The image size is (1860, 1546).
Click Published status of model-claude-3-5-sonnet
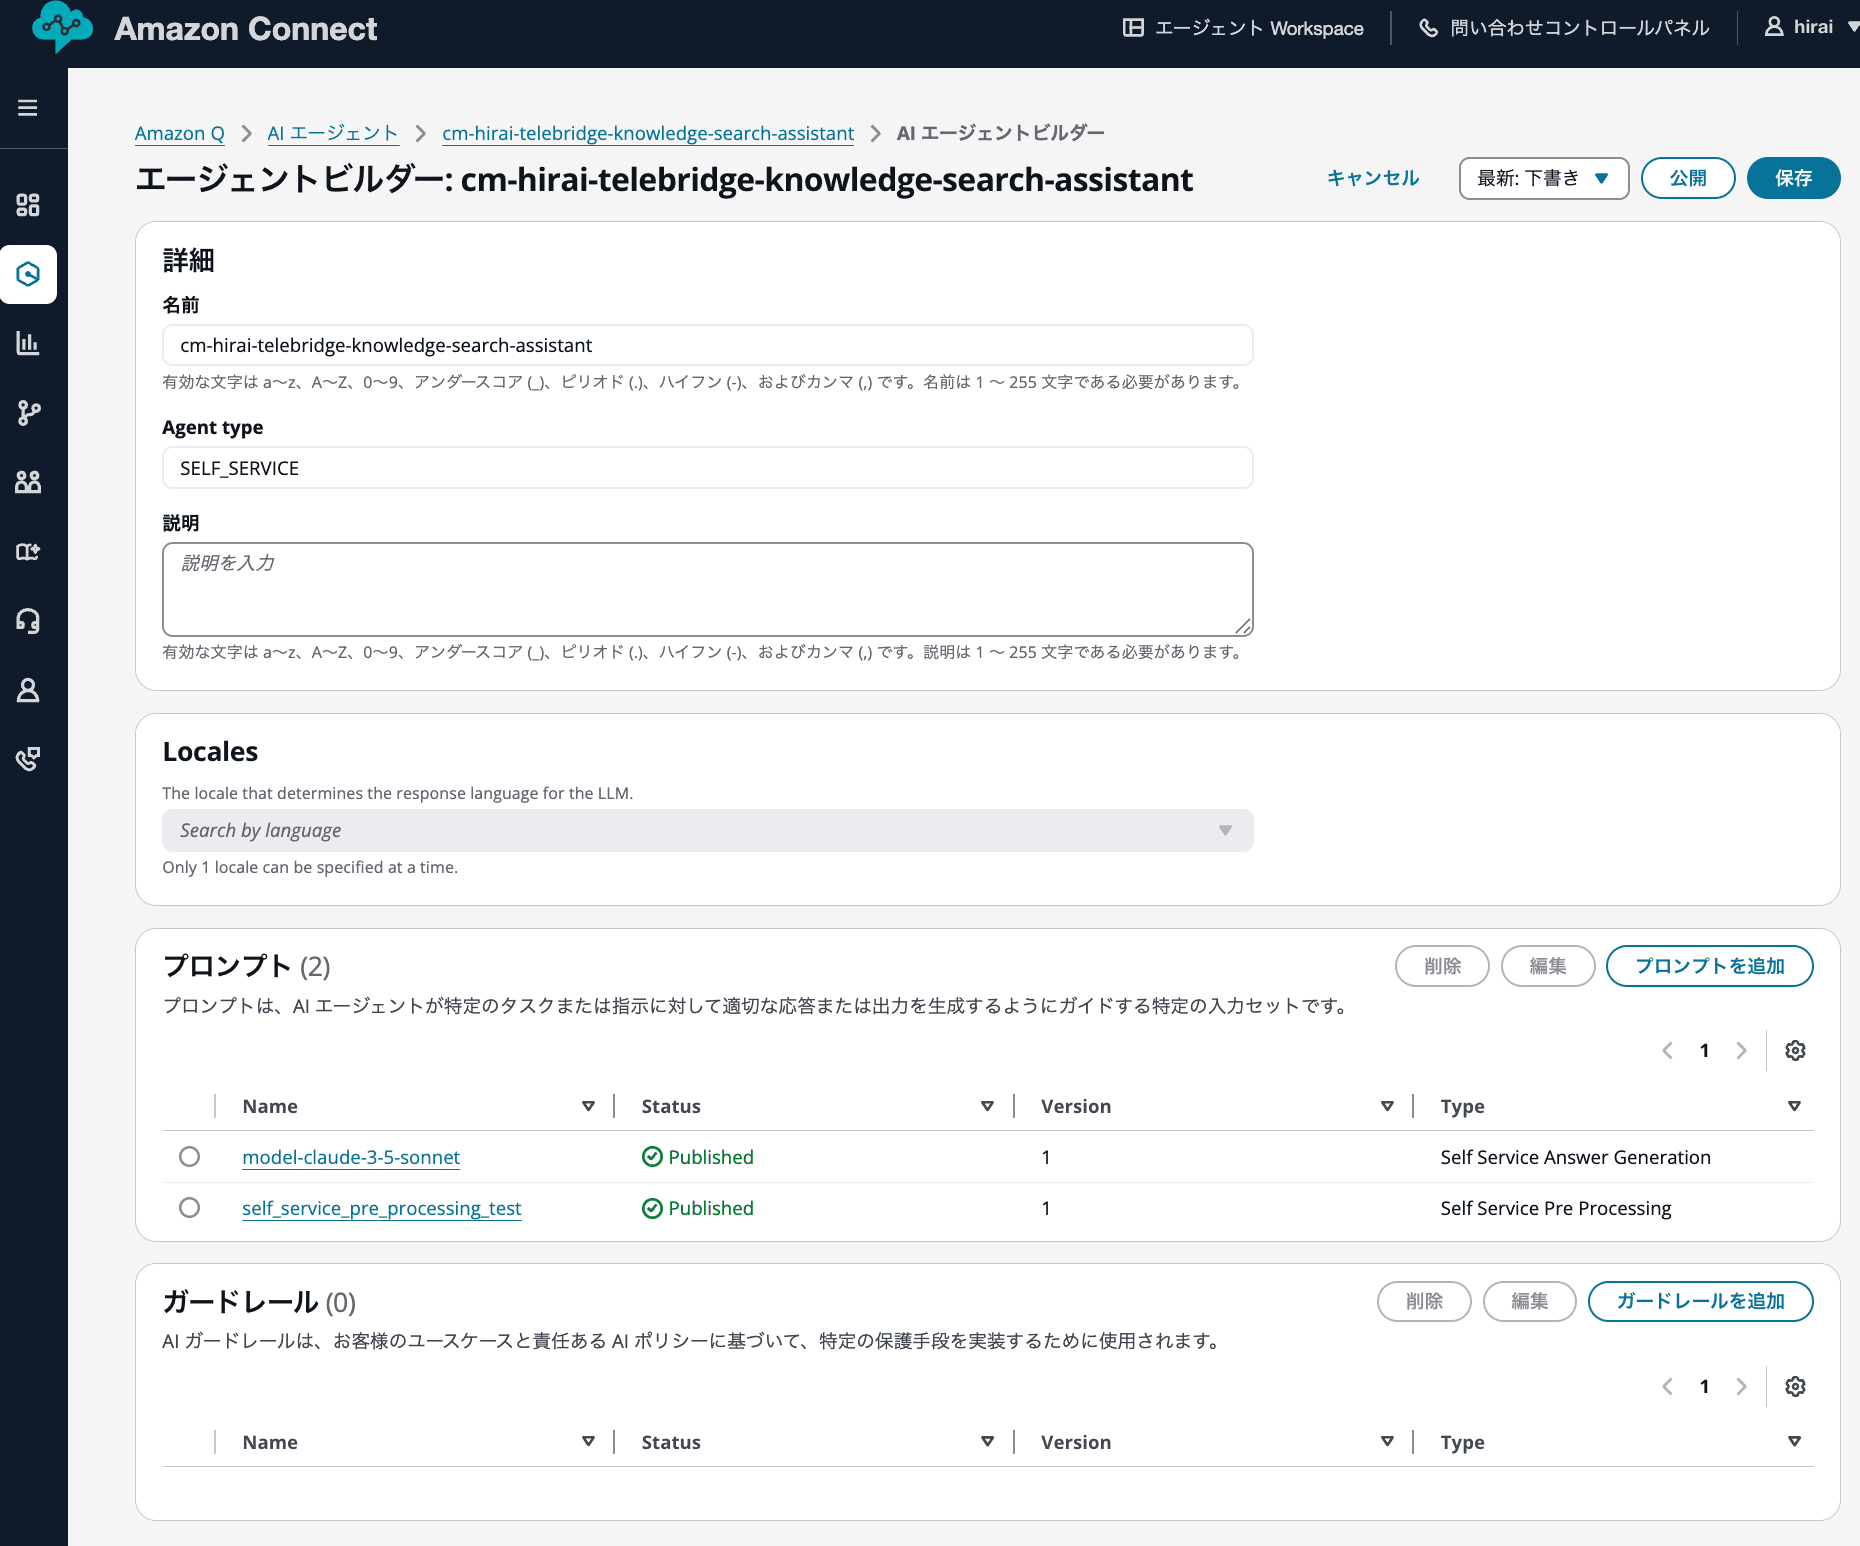pyautogui.click(x=698, y=1157)
